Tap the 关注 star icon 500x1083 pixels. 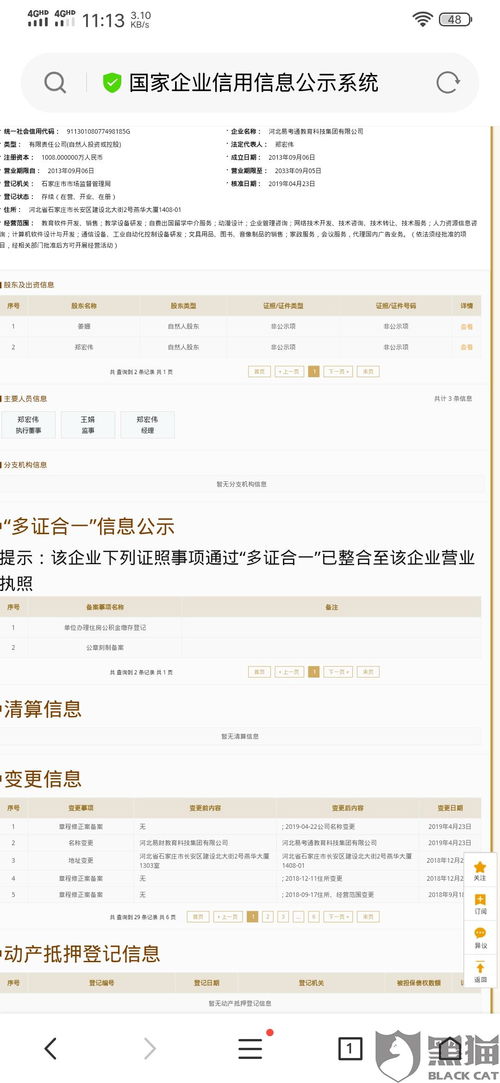[x=480, y=866]
